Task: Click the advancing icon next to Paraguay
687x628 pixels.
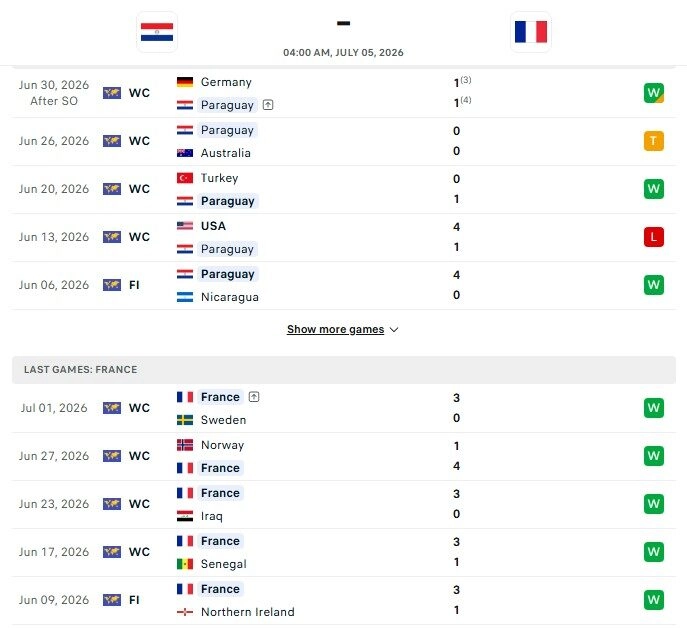Action: click(x=268, y=105)
